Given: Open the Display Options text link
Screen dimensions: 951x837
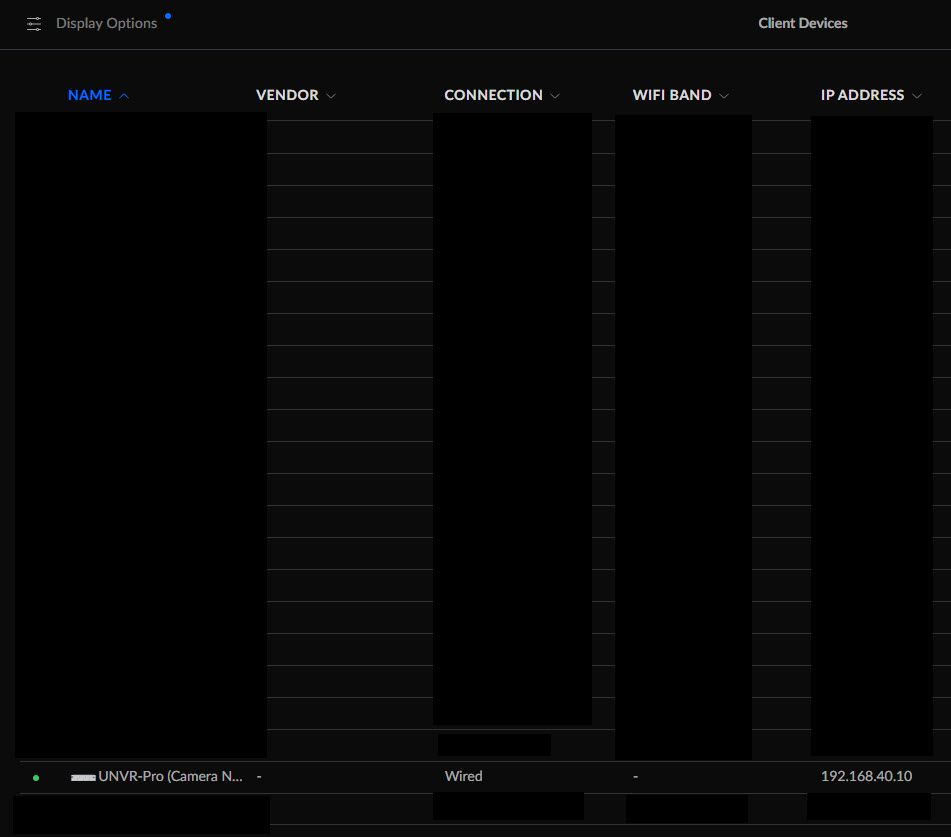Looking at the screenshot, I should point(106,23).
